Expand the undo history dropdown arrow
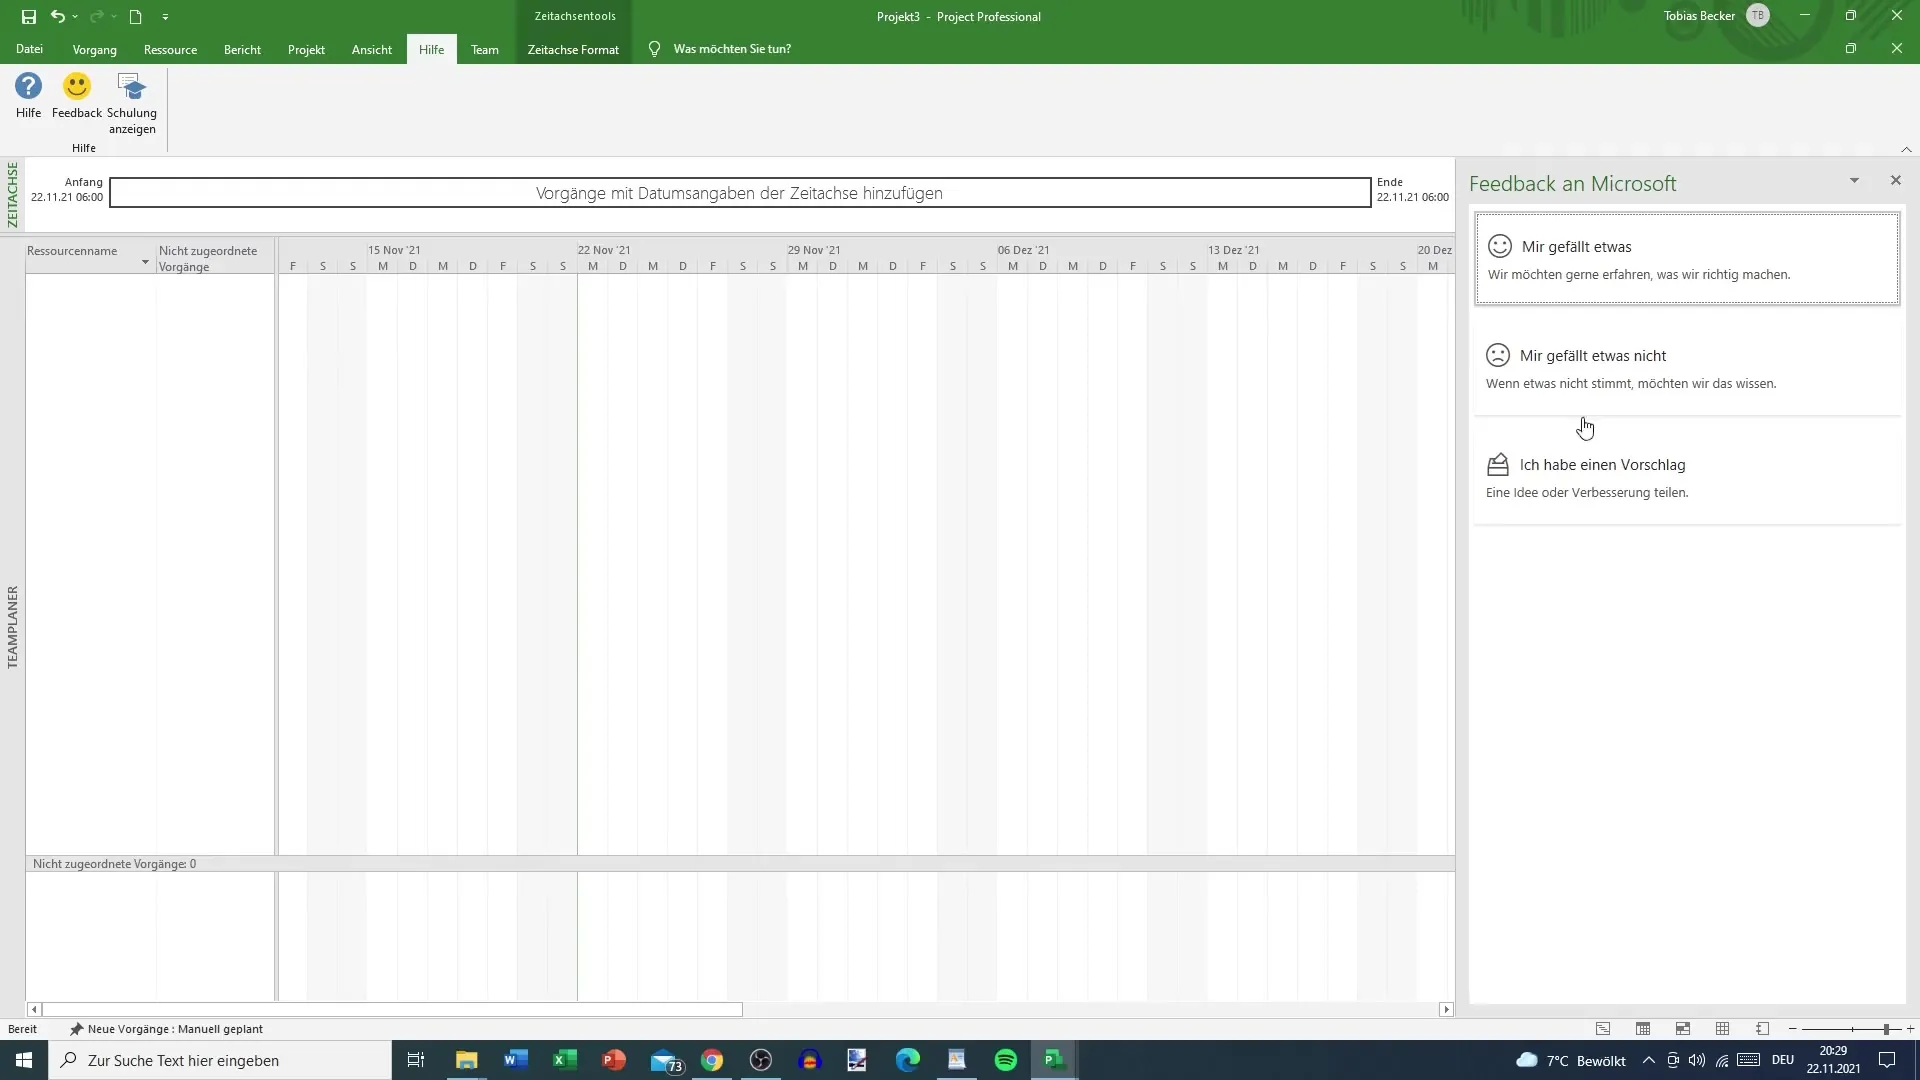 pyautogui.click(x=75, y=16)
